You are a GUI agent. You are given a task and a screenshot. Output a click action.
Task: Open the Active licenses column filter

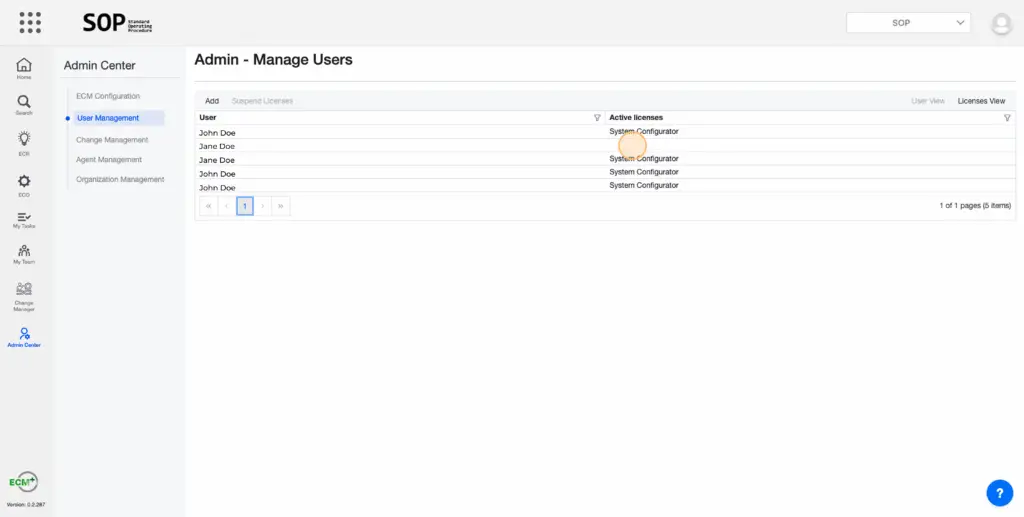click(x=1007, y=118)
